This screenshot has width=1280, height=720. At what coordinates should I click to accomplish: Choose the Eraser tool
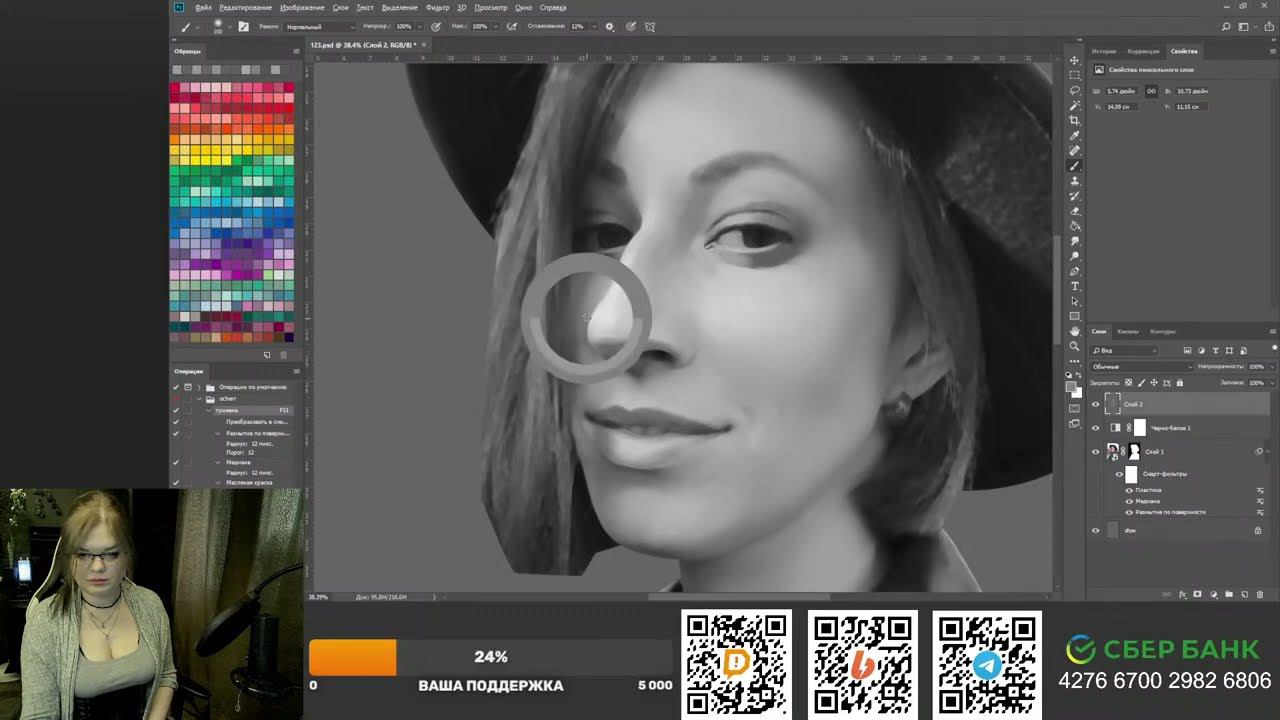pos(1075,211)
